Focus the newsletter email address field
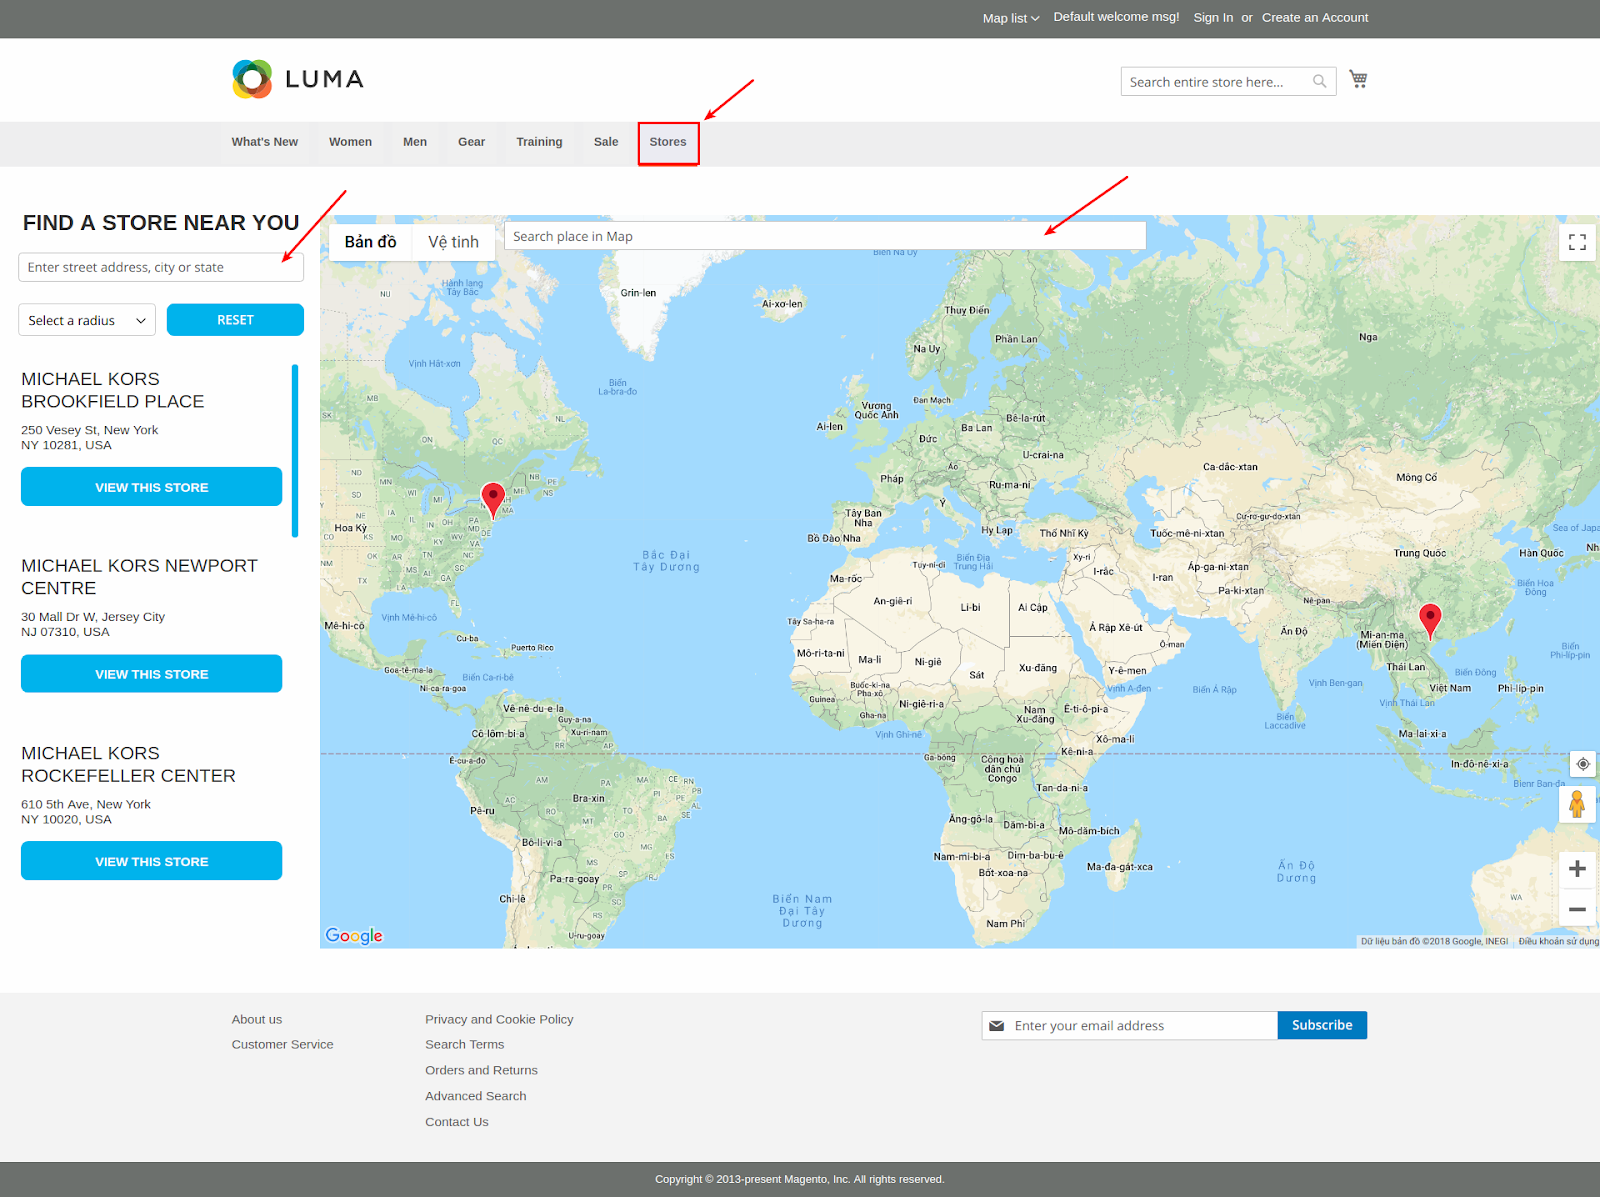 pos(1130,1025)
